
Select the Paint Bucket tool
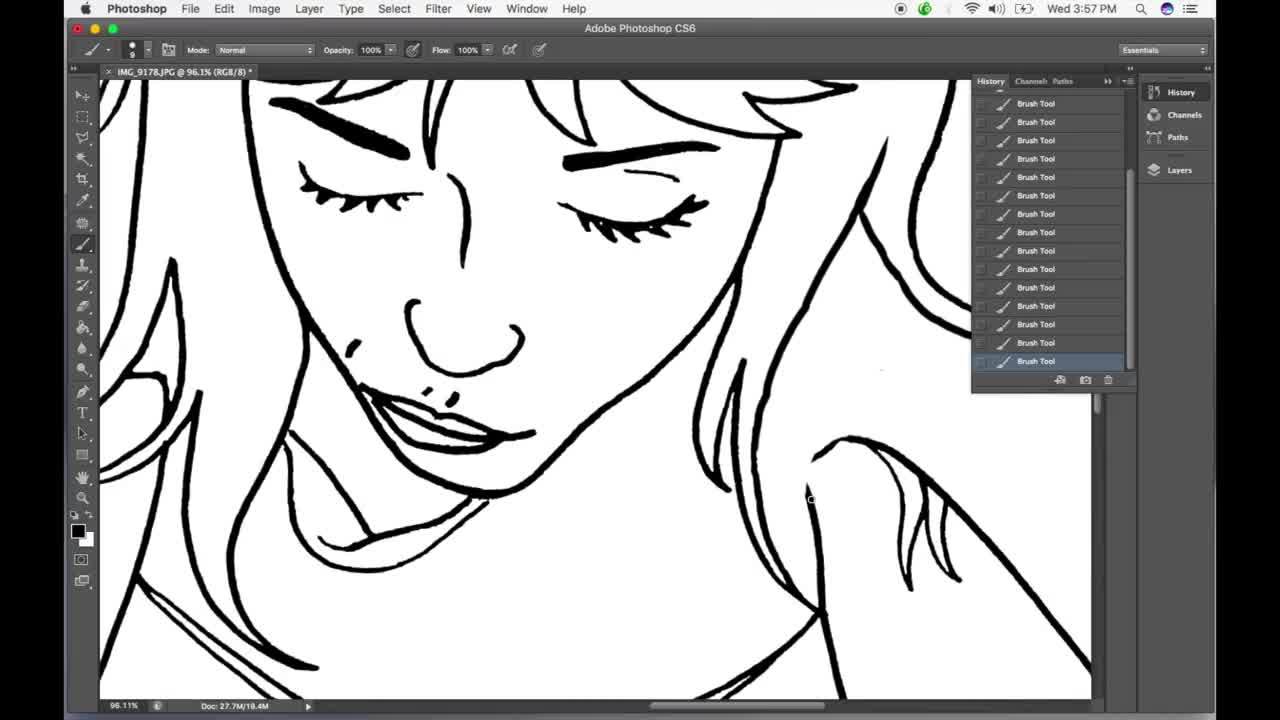[83, 328]
